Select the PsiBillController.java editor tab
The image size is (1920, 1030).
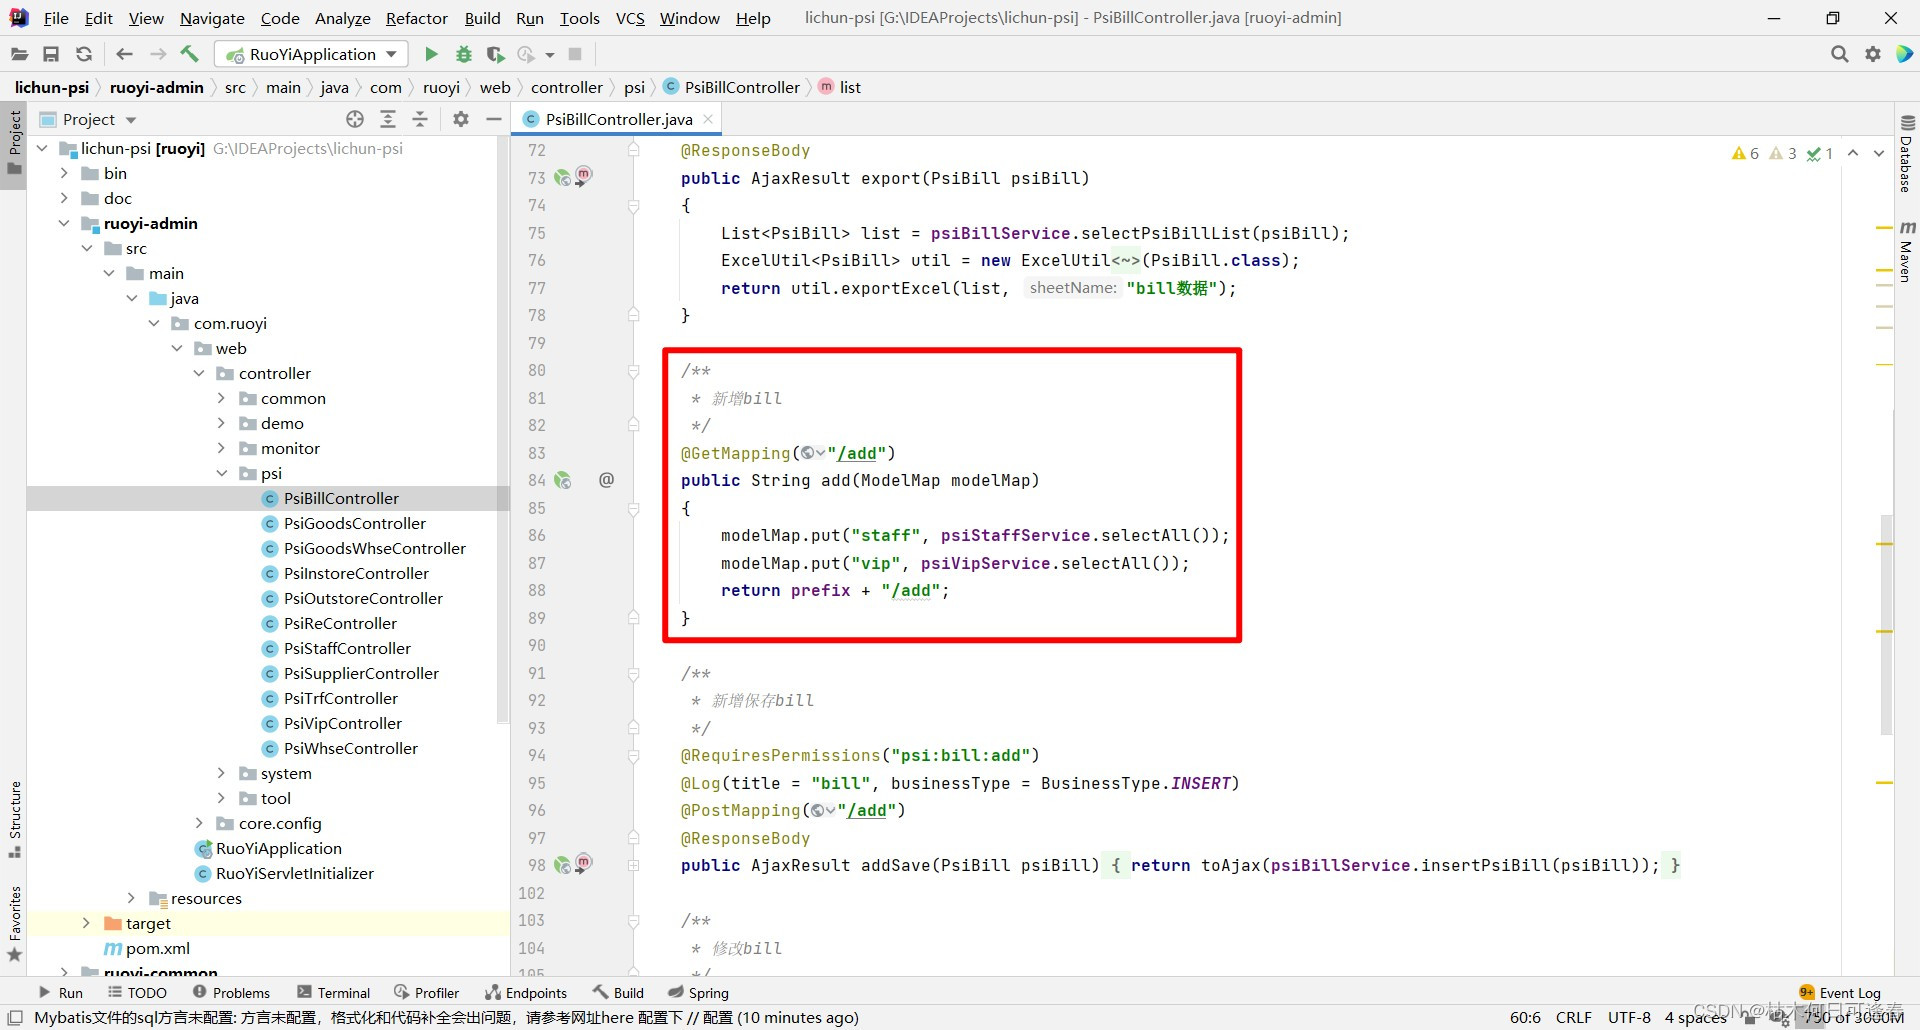pos(618,119)
